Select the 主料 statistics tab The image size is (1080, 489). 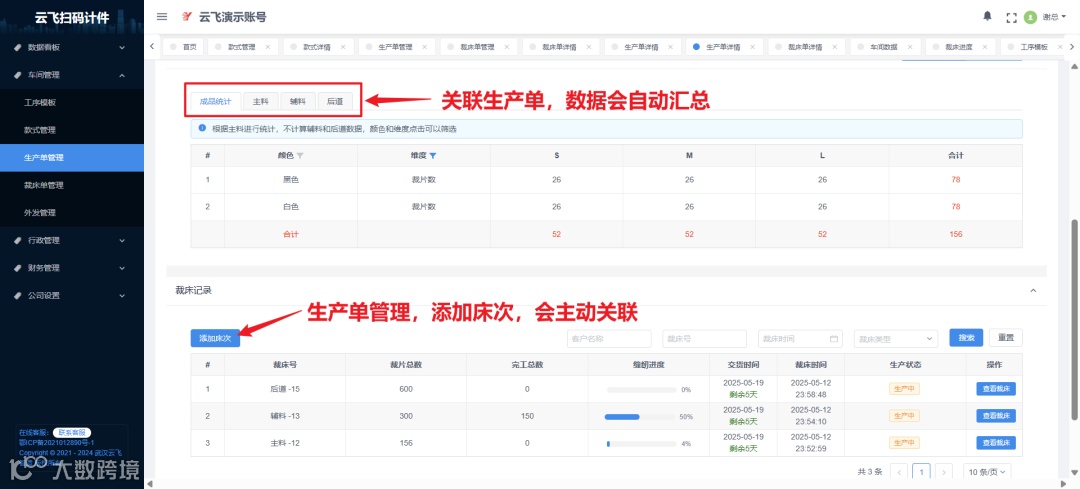[260, 101]
